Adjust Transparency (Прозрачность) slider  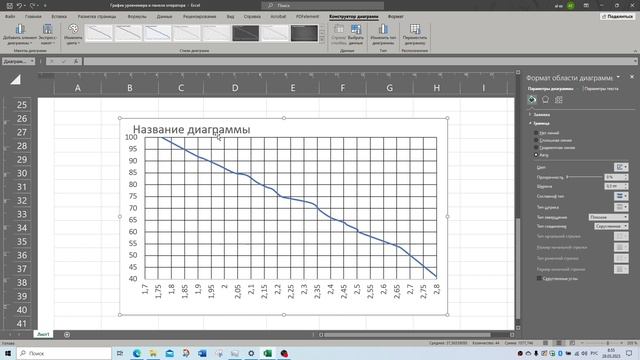(584, 177)
